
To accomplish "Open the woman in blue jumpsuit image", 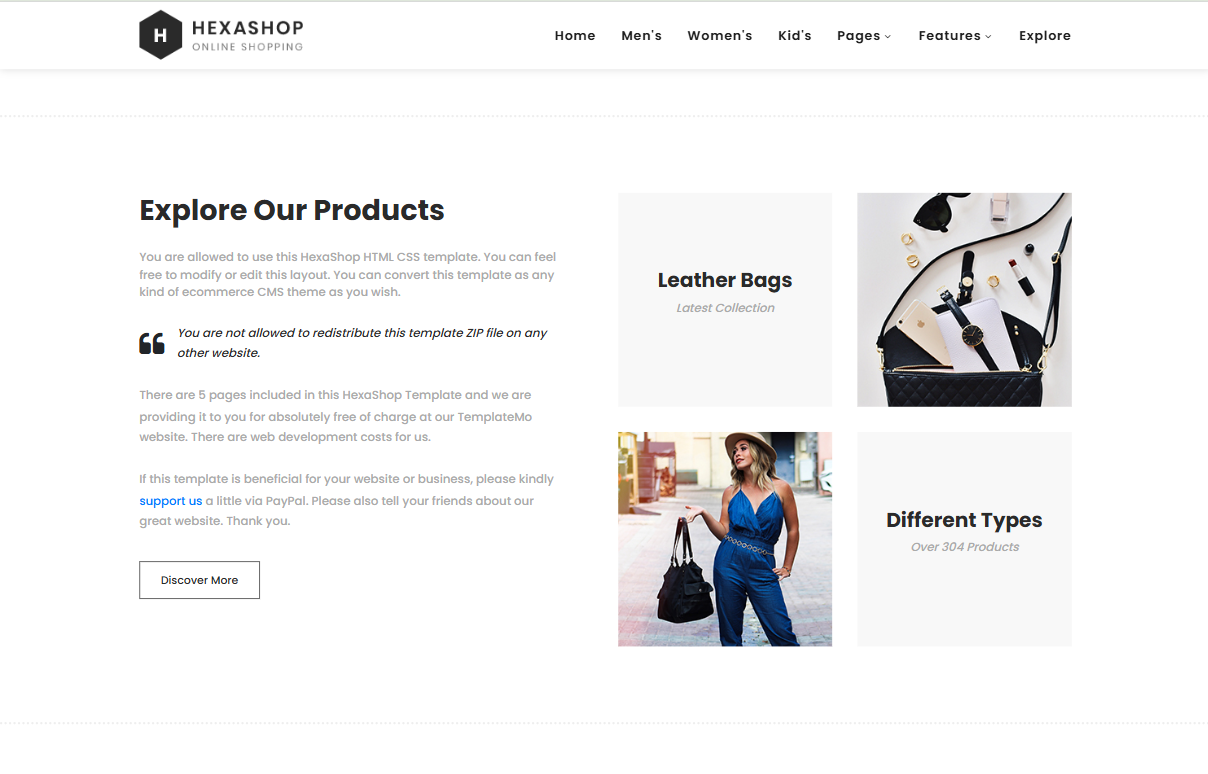I will (725, 539).
